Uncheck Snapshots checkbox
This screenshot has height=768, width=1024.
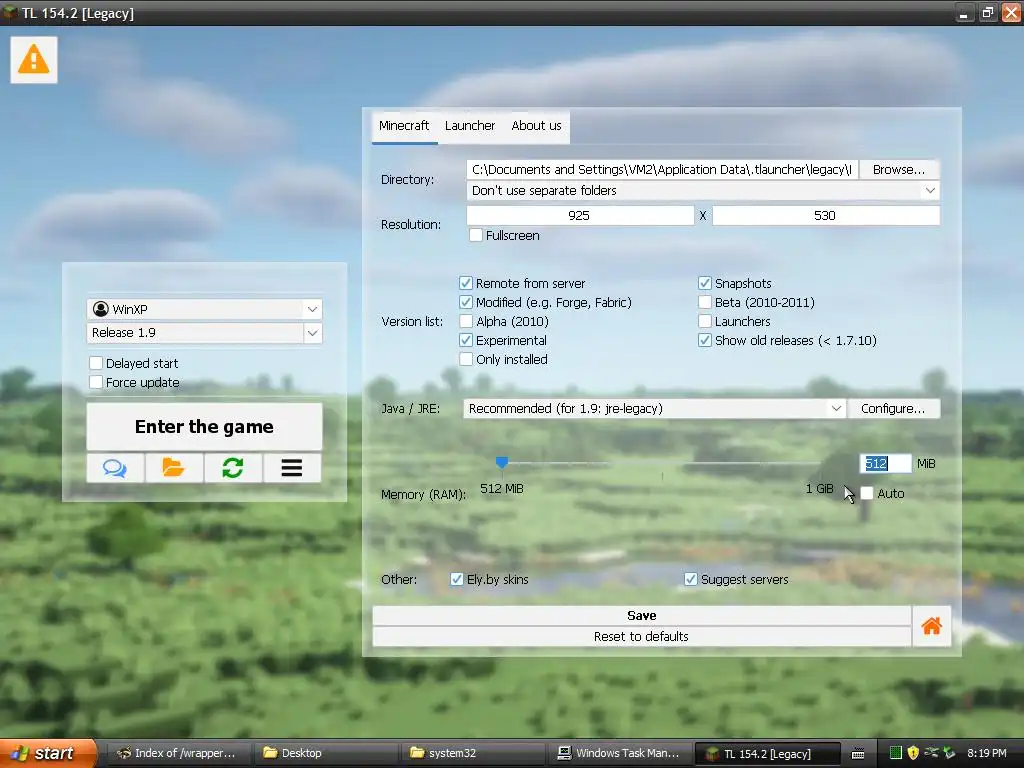tap(705, 283)
